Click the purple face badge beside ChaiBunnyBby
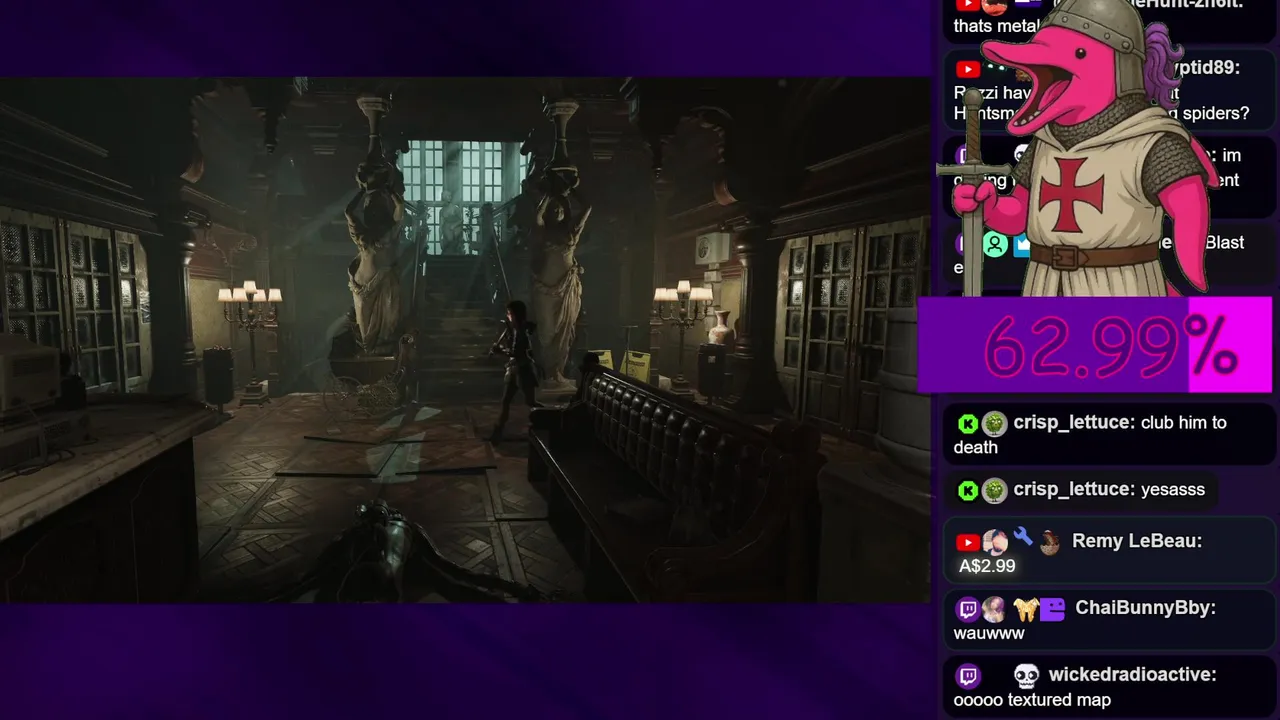This screenshot has width=1280, height=720. [x=1052, y=609]
